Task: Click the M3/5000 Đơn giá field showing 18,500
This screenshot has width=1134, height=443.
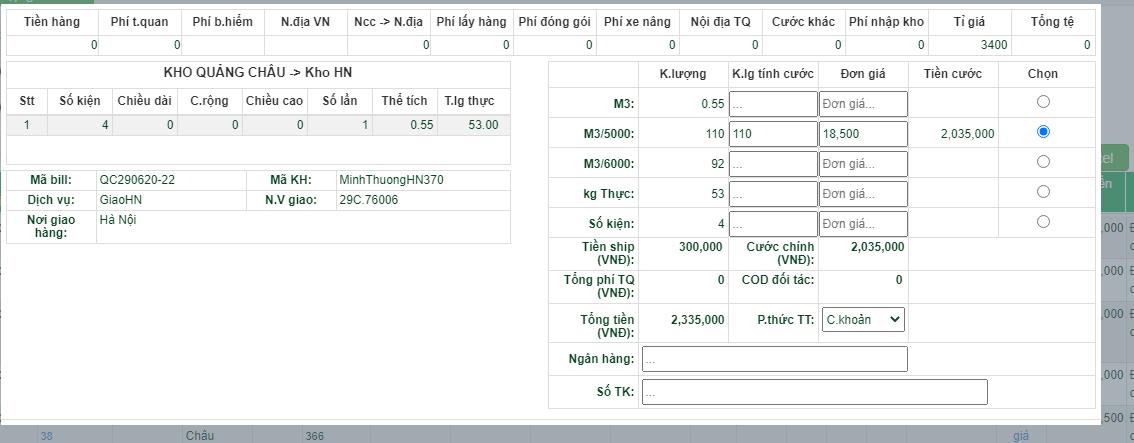Action: (x=863, y=134)
